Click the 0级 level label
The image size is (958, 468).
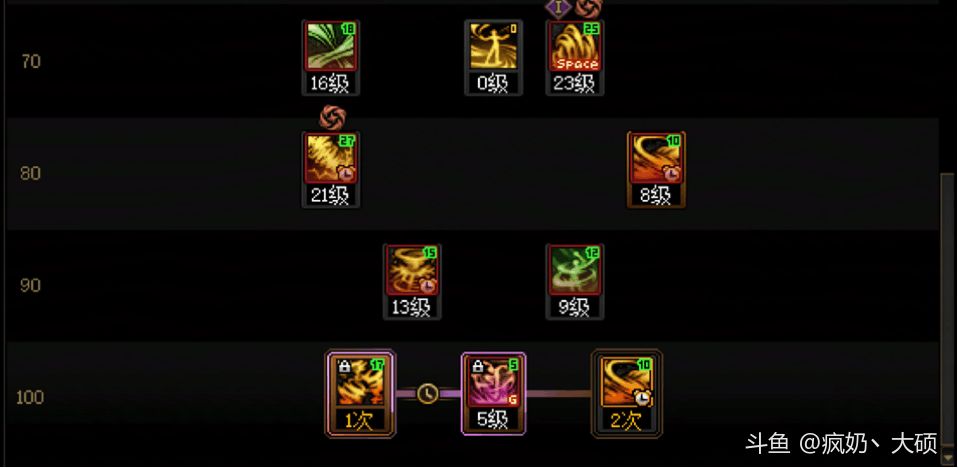(x=493, y=84)
